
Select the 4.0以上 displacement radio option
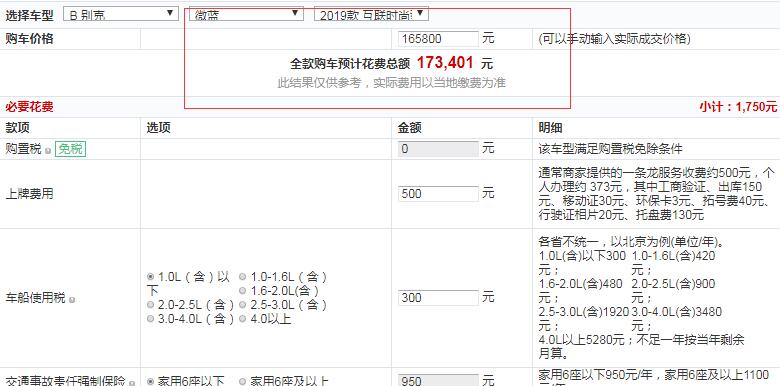click(x=242, y=319)
